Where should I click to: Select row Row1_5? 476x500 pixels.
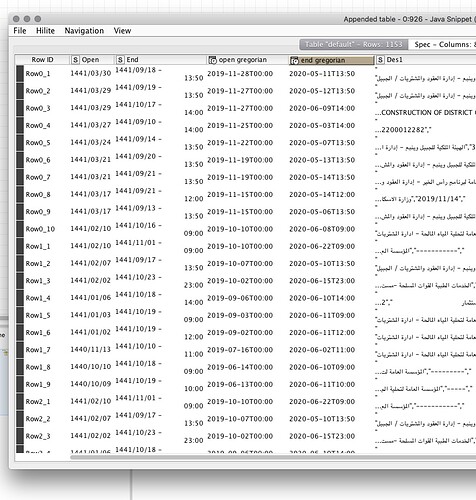[38, 315]
